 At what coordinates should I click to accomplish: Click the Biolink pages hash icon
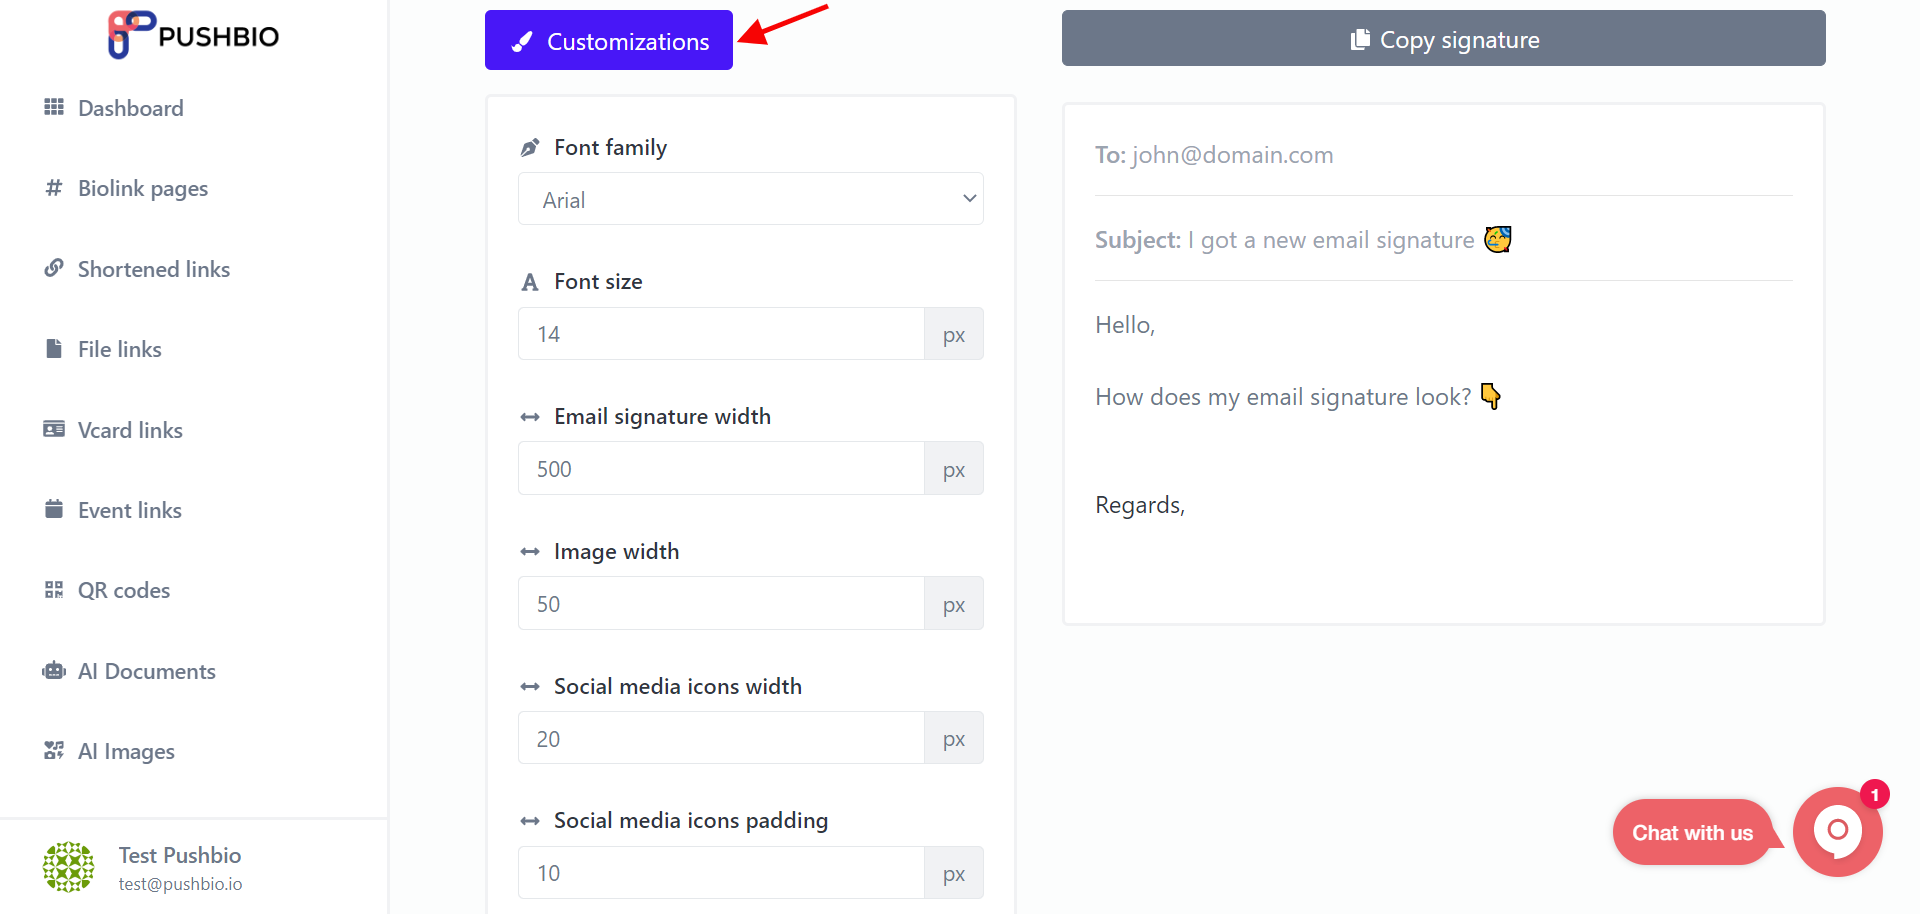pyautogui.click(x=54, y=188)
